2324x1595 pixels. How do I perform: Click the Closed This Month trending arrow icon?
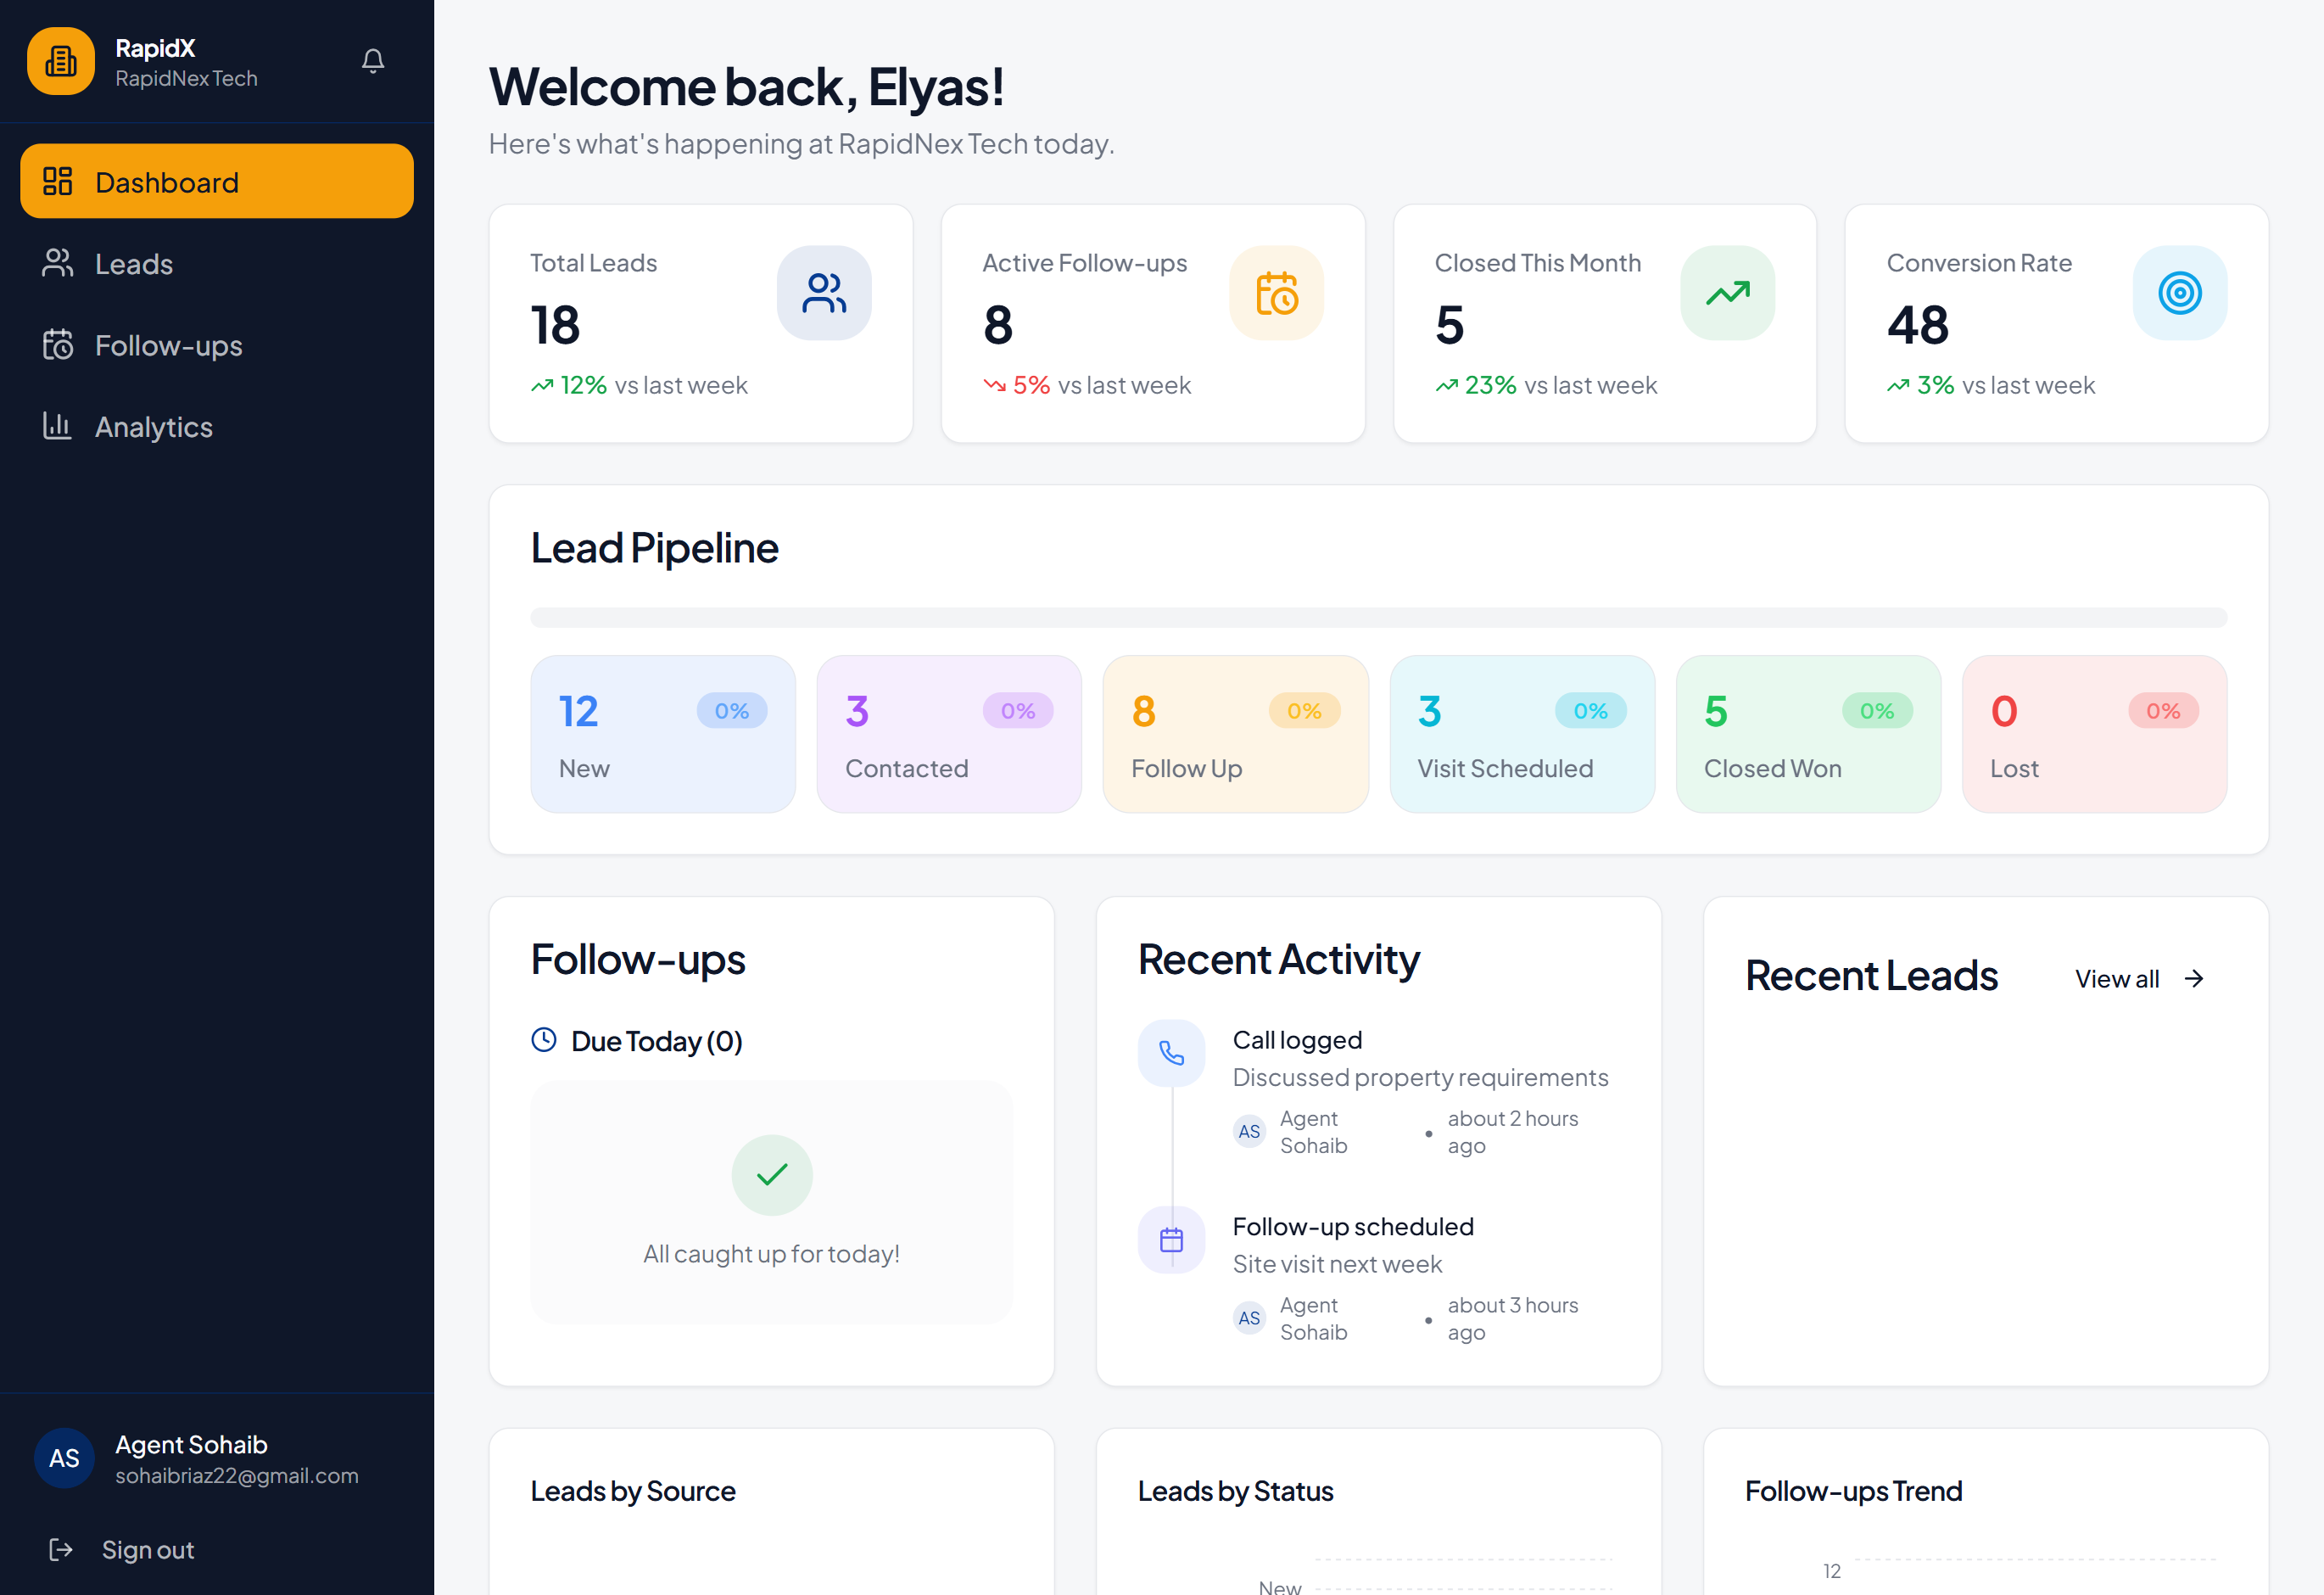click(x=1727, y=293)
